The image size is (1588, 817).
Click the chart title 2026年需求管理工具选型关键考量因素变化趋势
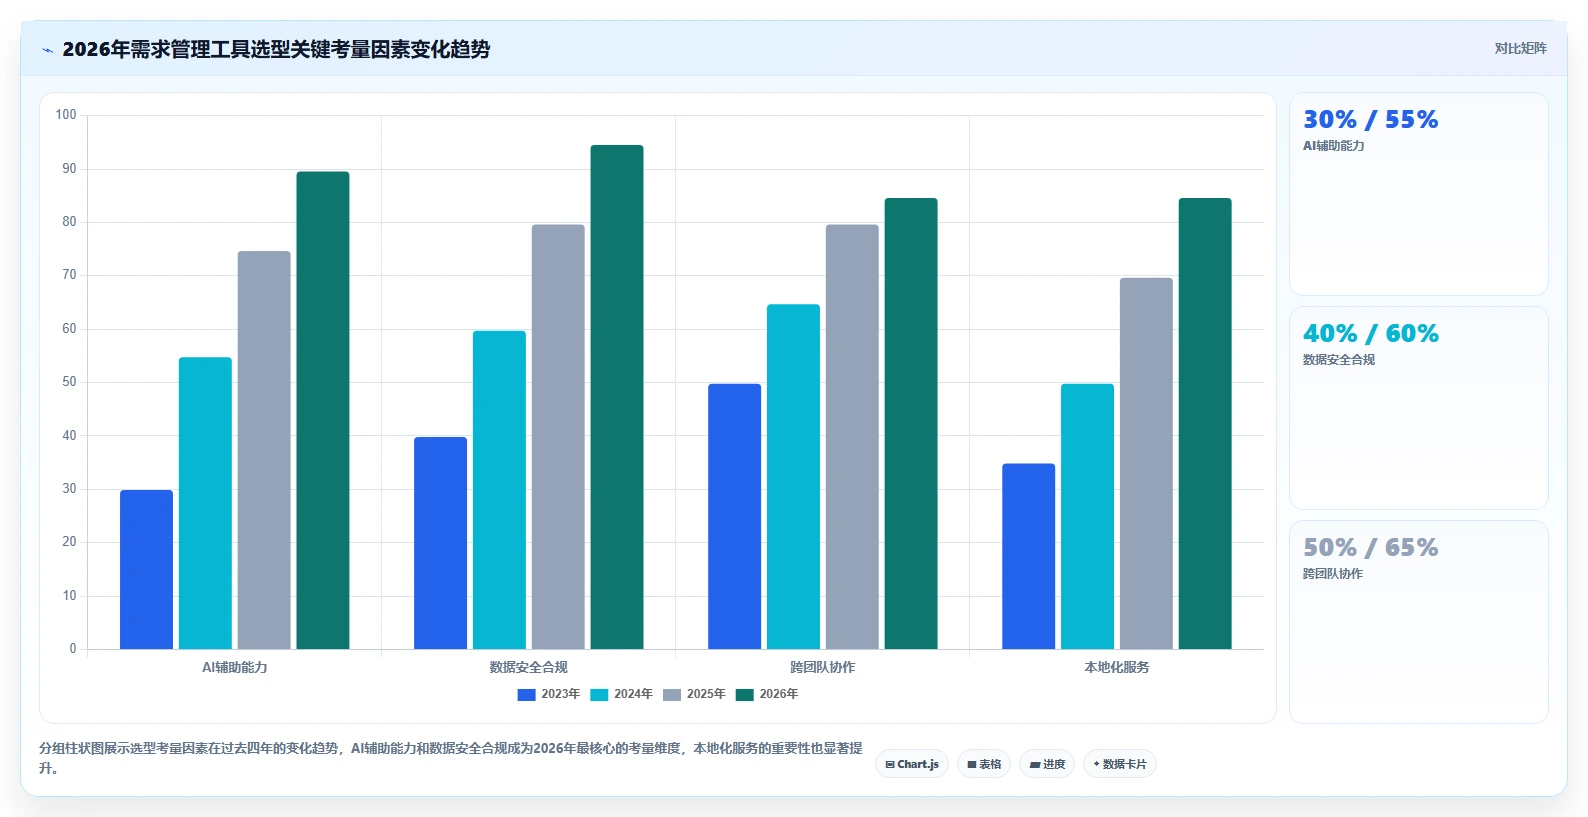pos(276,49)
